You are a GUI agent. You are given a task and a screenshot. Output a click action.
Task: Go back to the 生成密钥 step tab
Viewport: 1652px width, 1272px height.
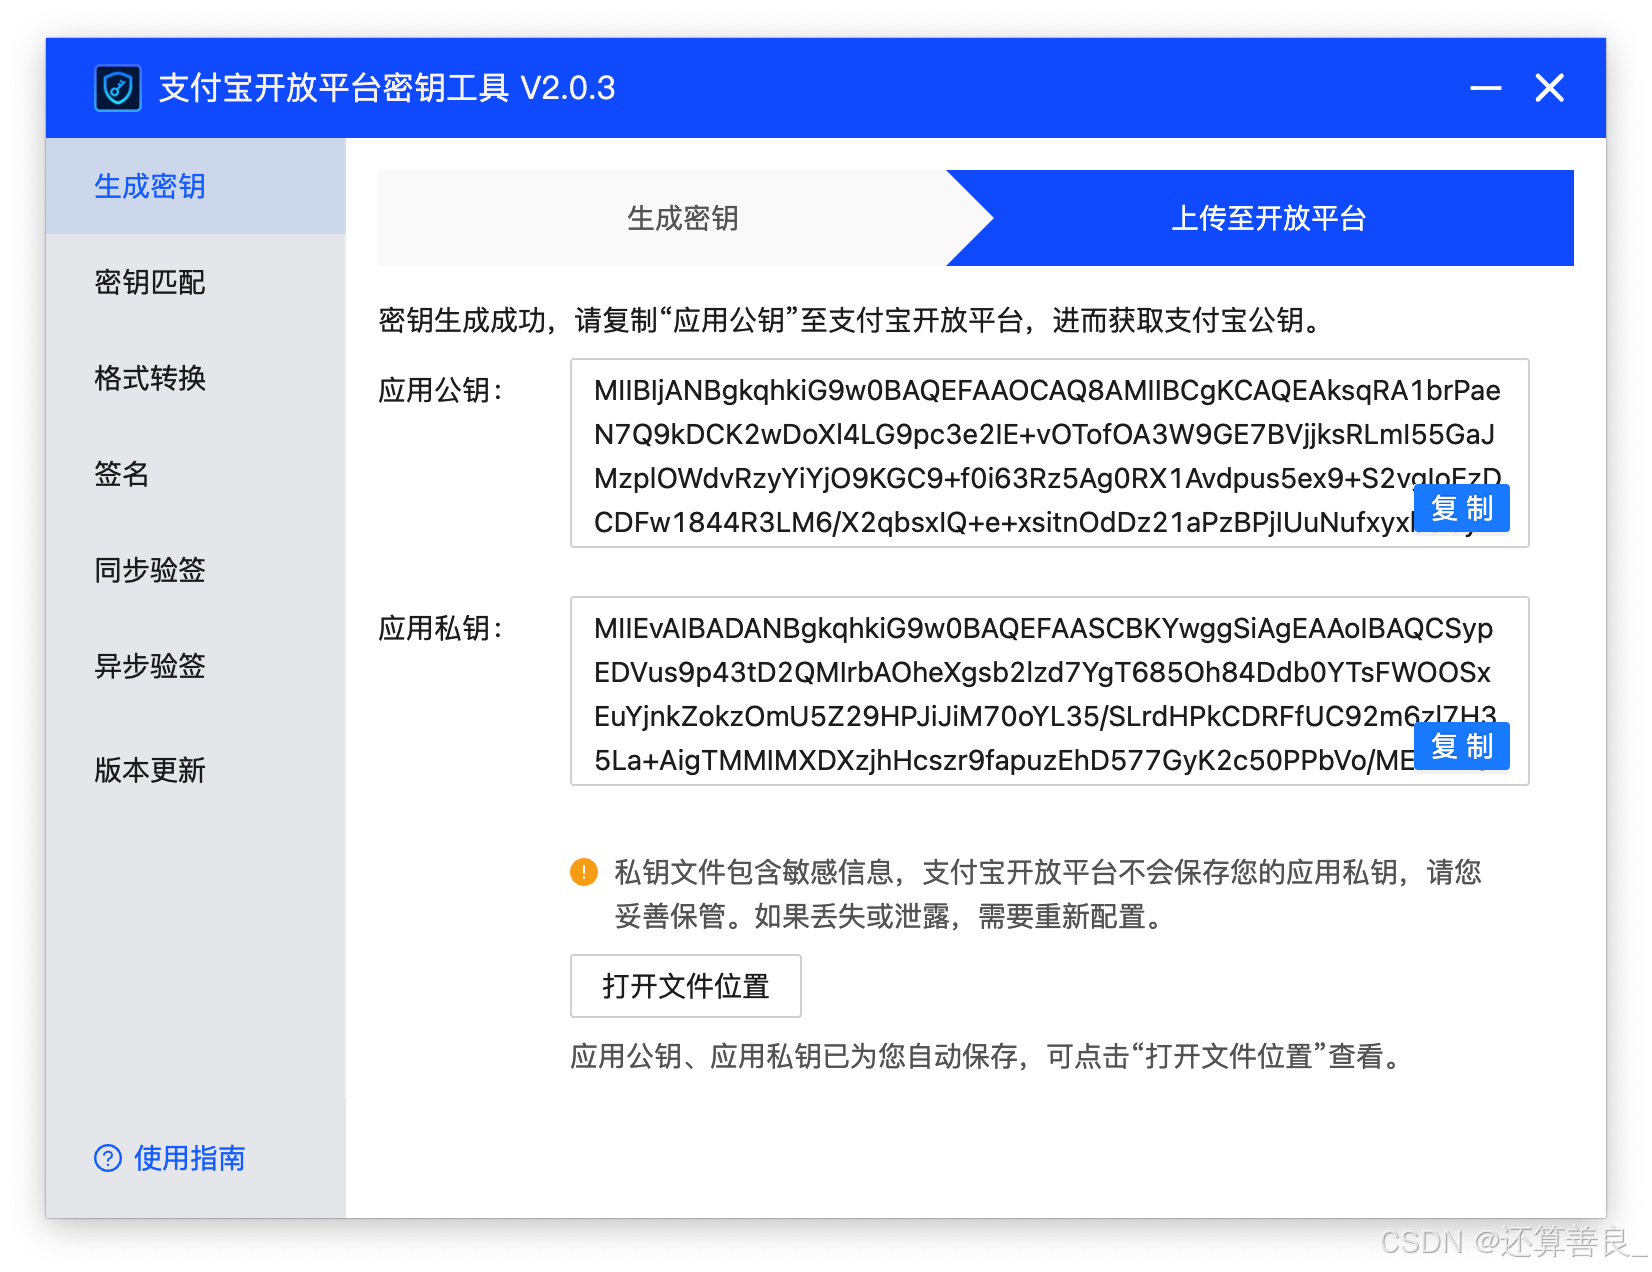click(682, 218)
